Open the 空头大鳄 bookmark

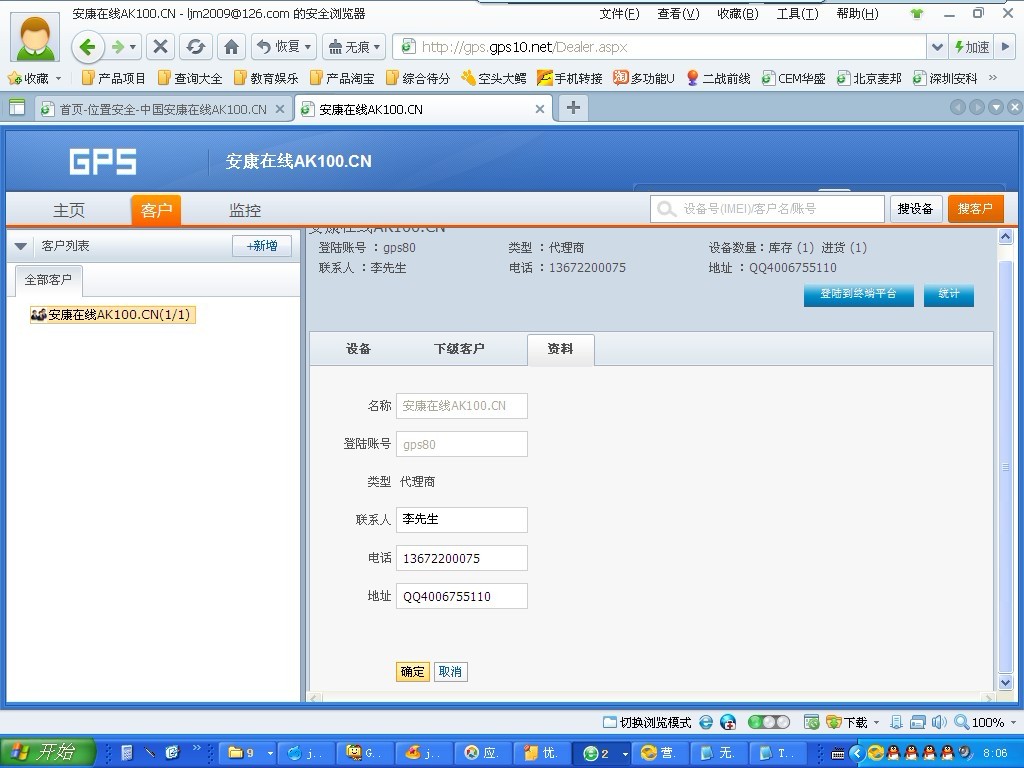[x=494, y=78]
